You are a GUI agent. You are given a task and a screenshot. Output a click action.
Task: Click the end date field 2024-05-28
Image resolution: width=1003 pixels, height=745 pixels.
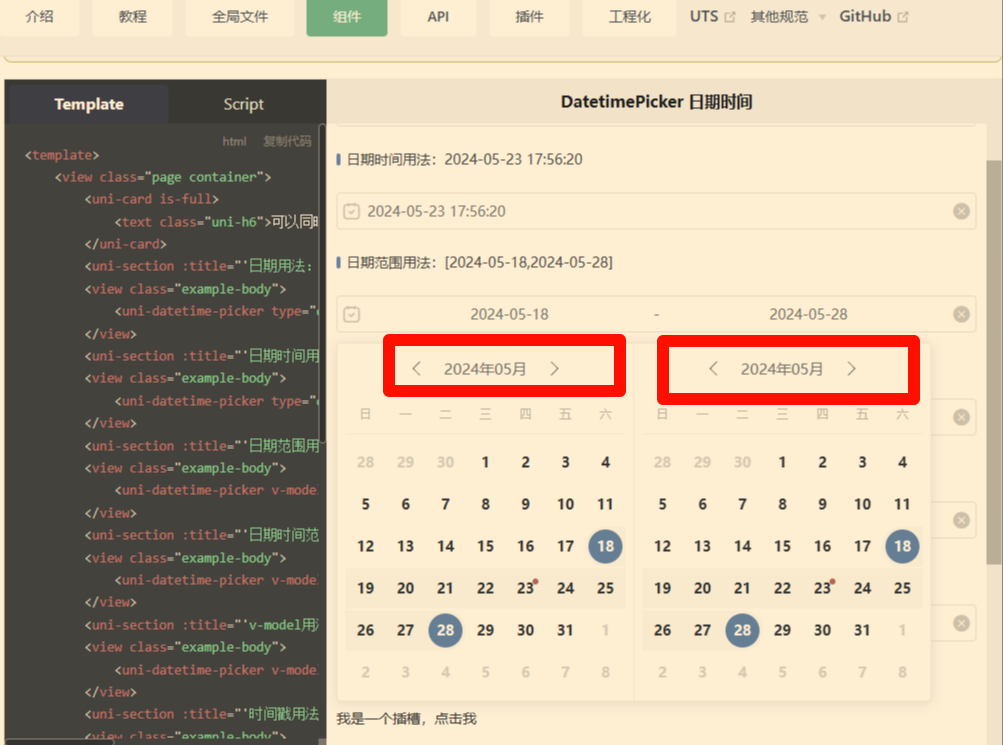tap(808, 314)
